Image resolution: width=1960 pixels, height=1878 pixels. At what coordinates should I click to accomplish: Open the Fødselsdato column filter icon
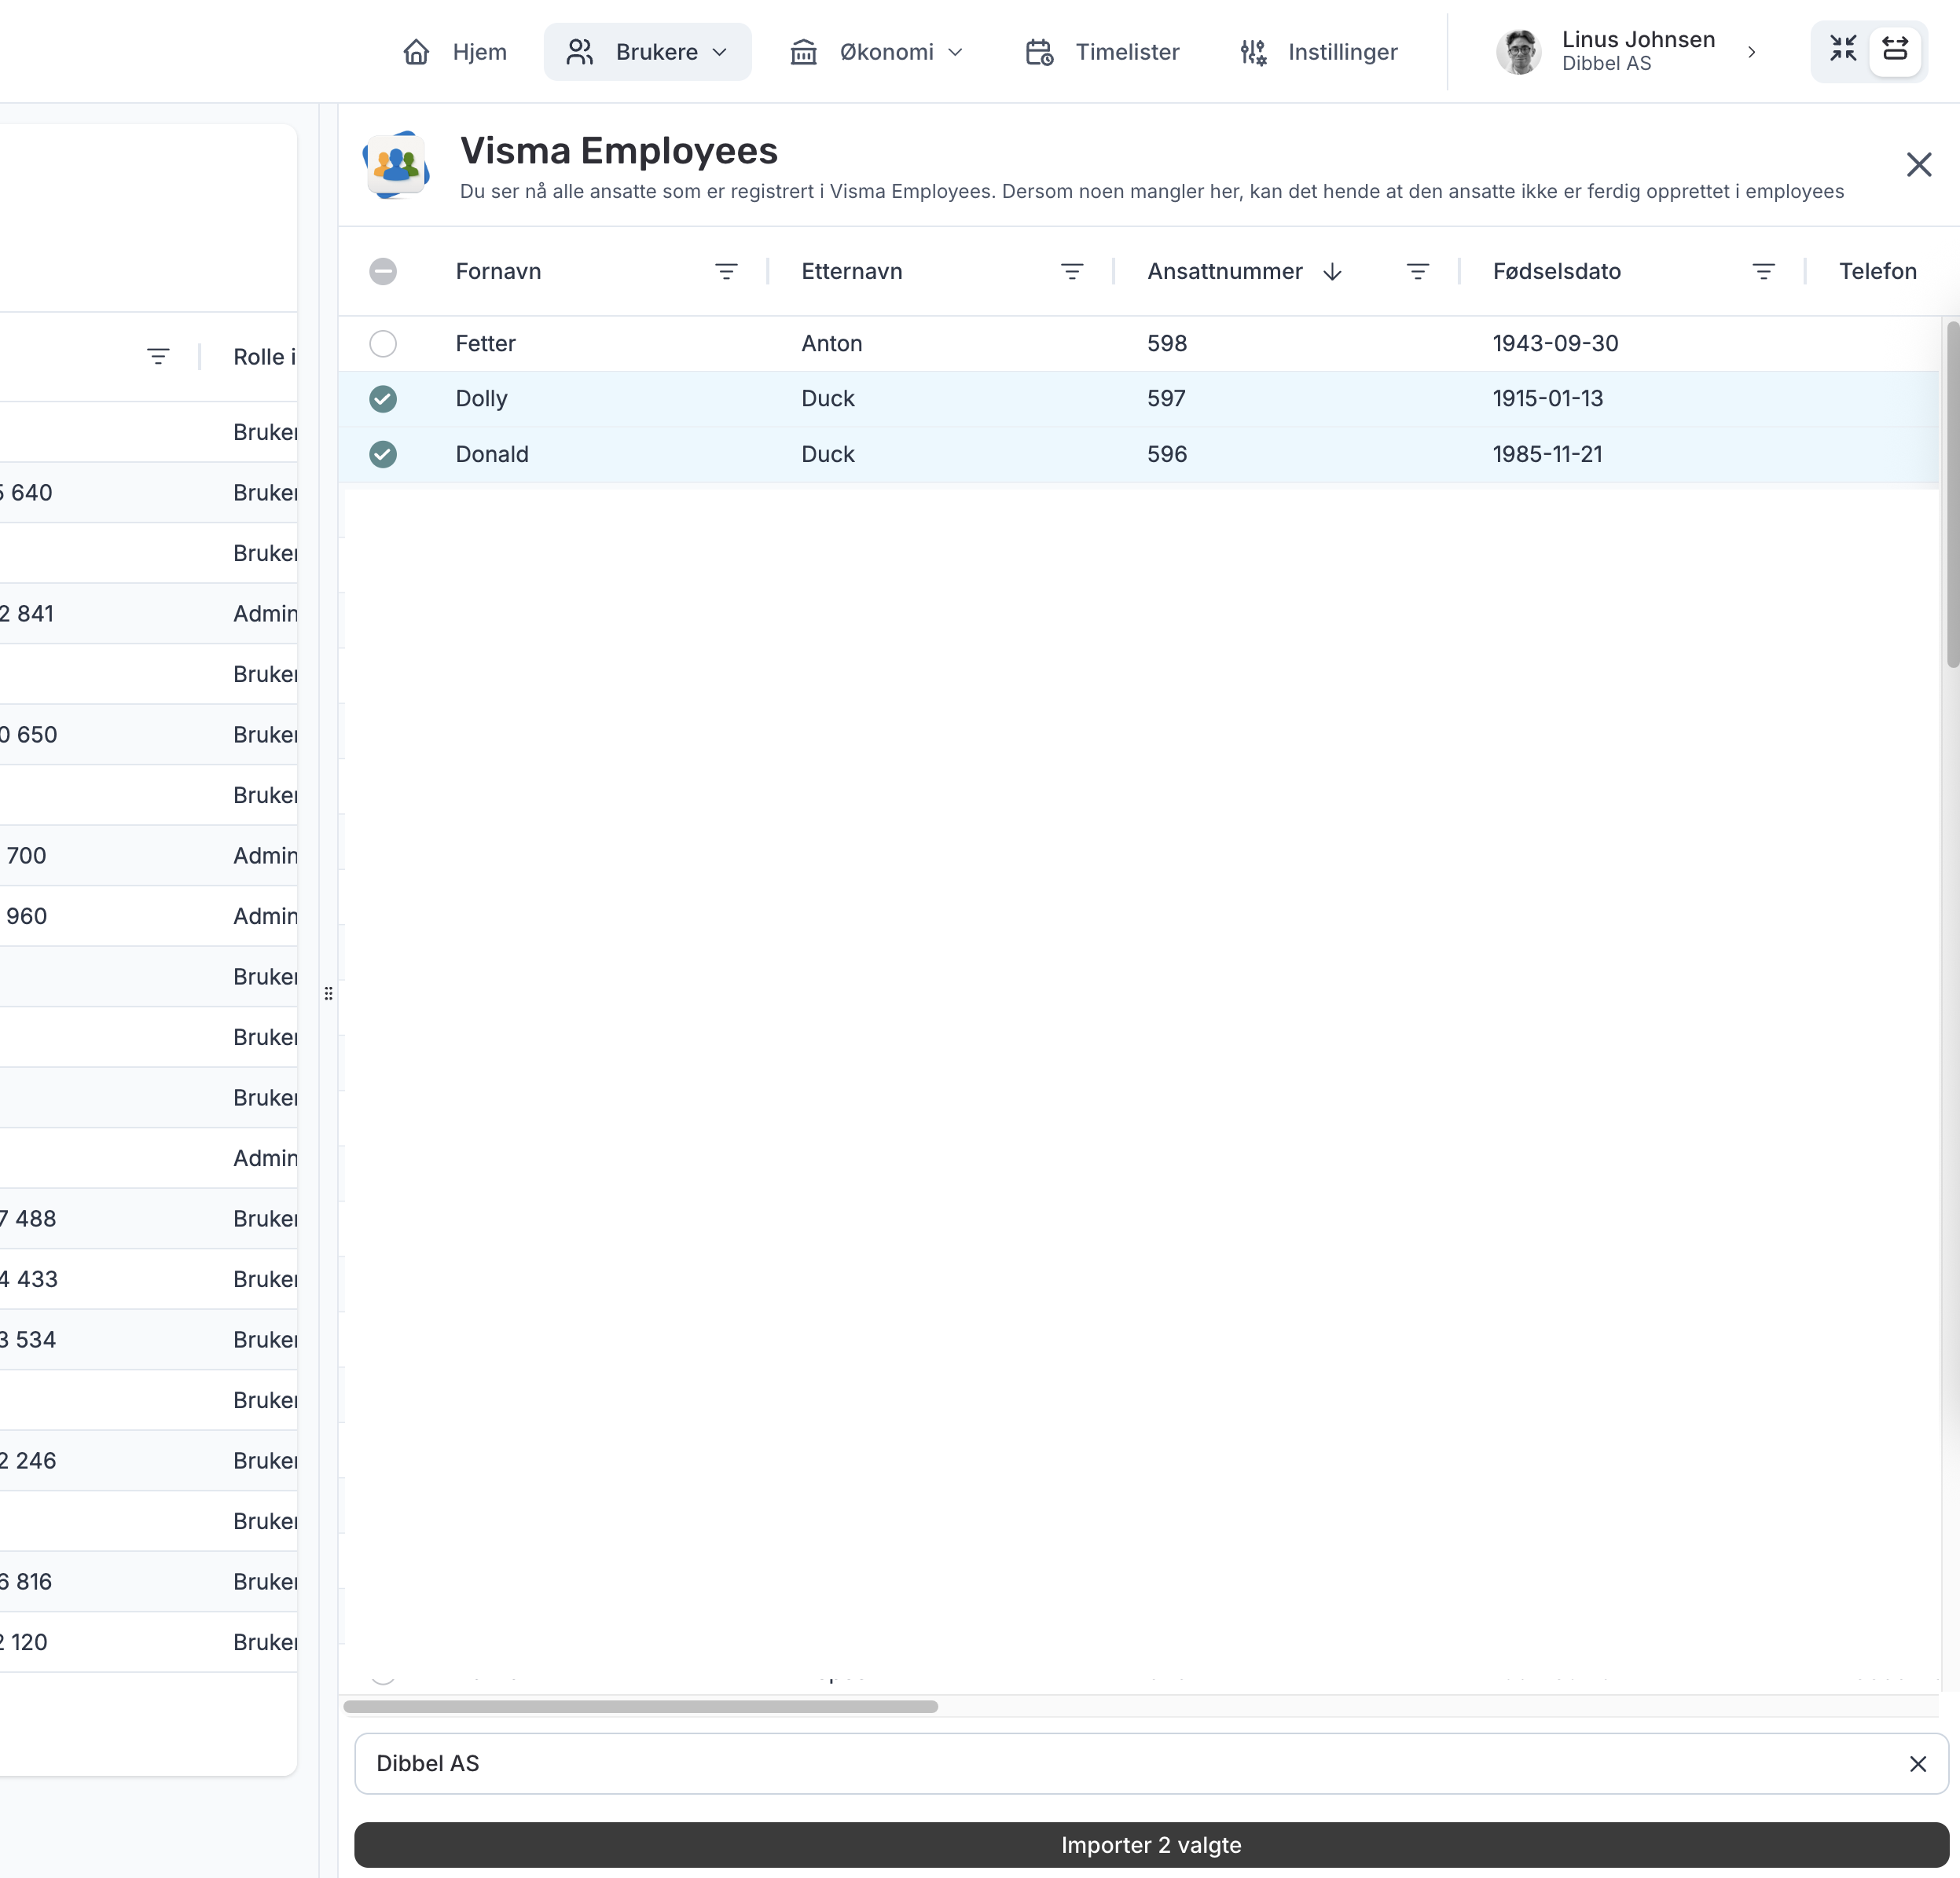(1763, 271)
